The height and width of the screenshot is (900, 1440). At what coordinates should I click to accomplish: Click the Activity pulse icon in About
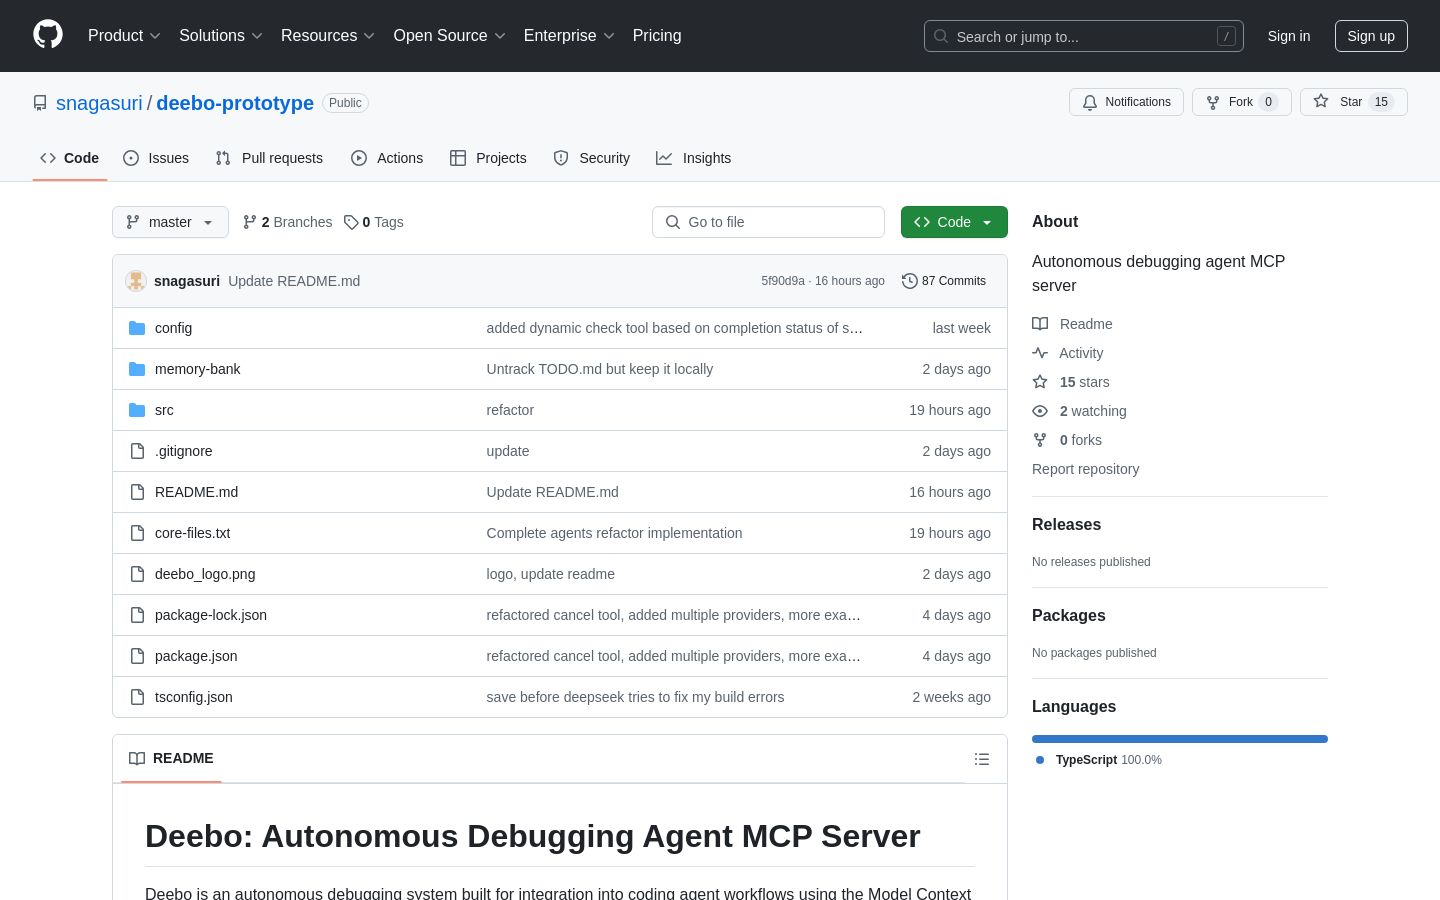[x=1040, y=353]
